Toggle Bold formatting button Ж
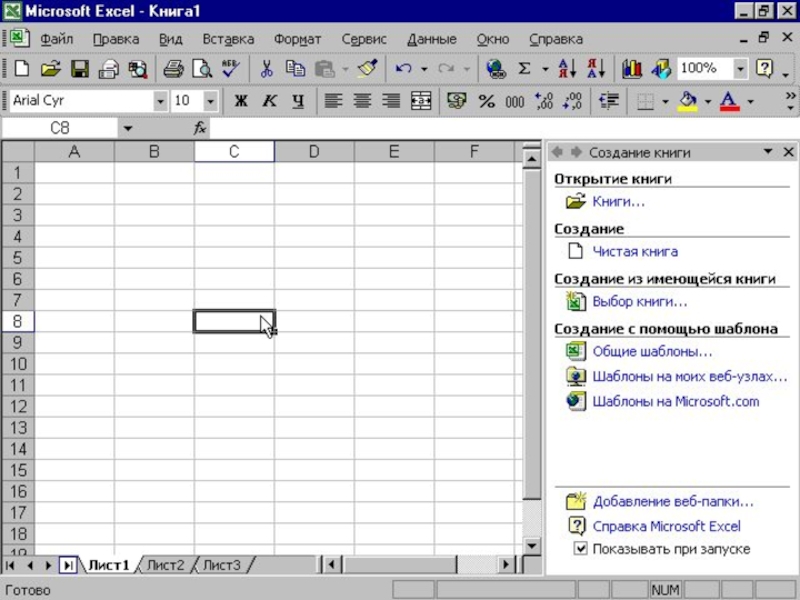Image resolution: width=800 pixels, height=600 pixels. (241, 101)
